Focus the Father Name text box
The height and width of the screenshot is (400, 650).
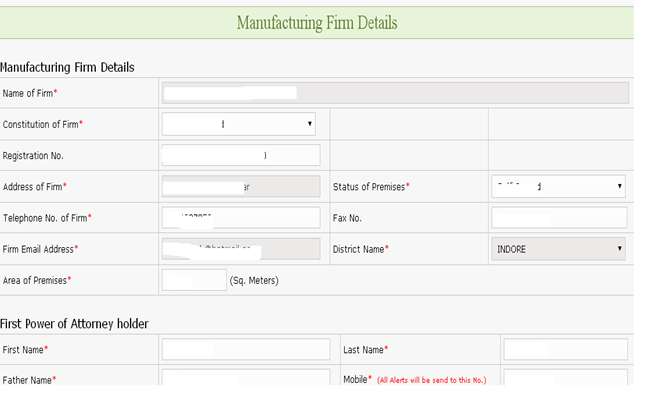pyautogui.click(x=246, y=378)
